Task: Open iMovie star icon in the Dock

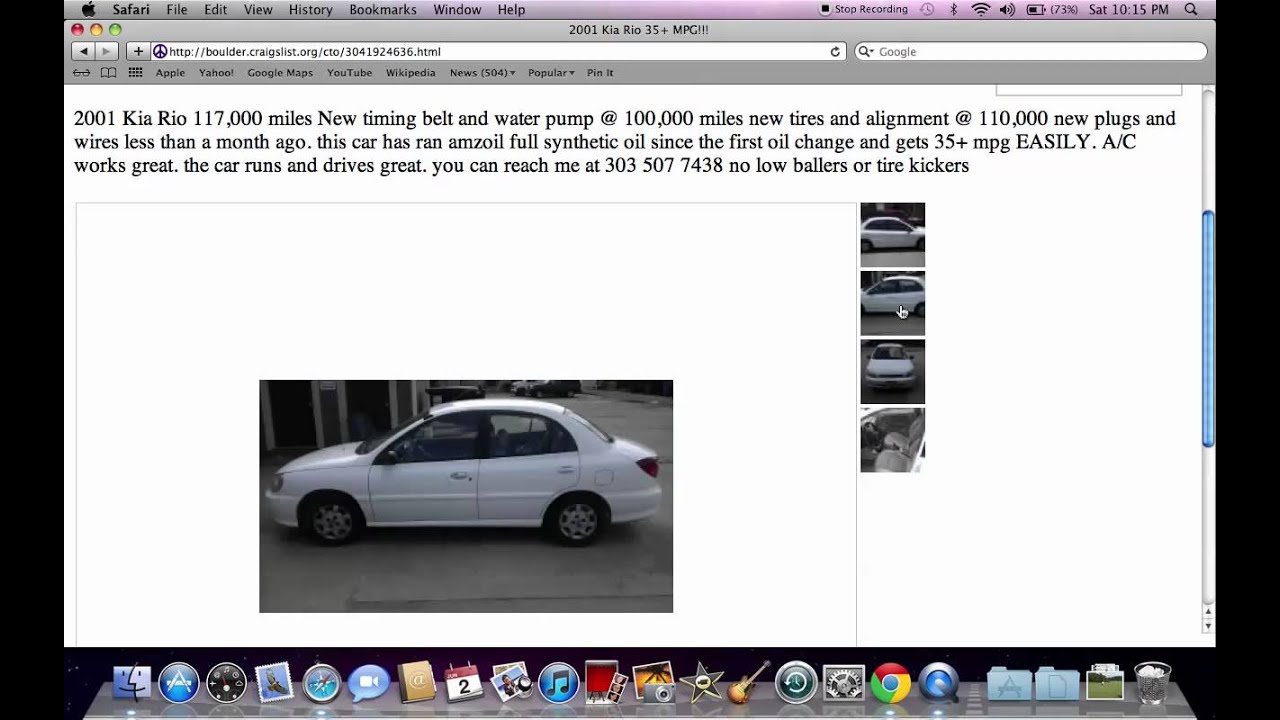Action: tap(700, 684)
